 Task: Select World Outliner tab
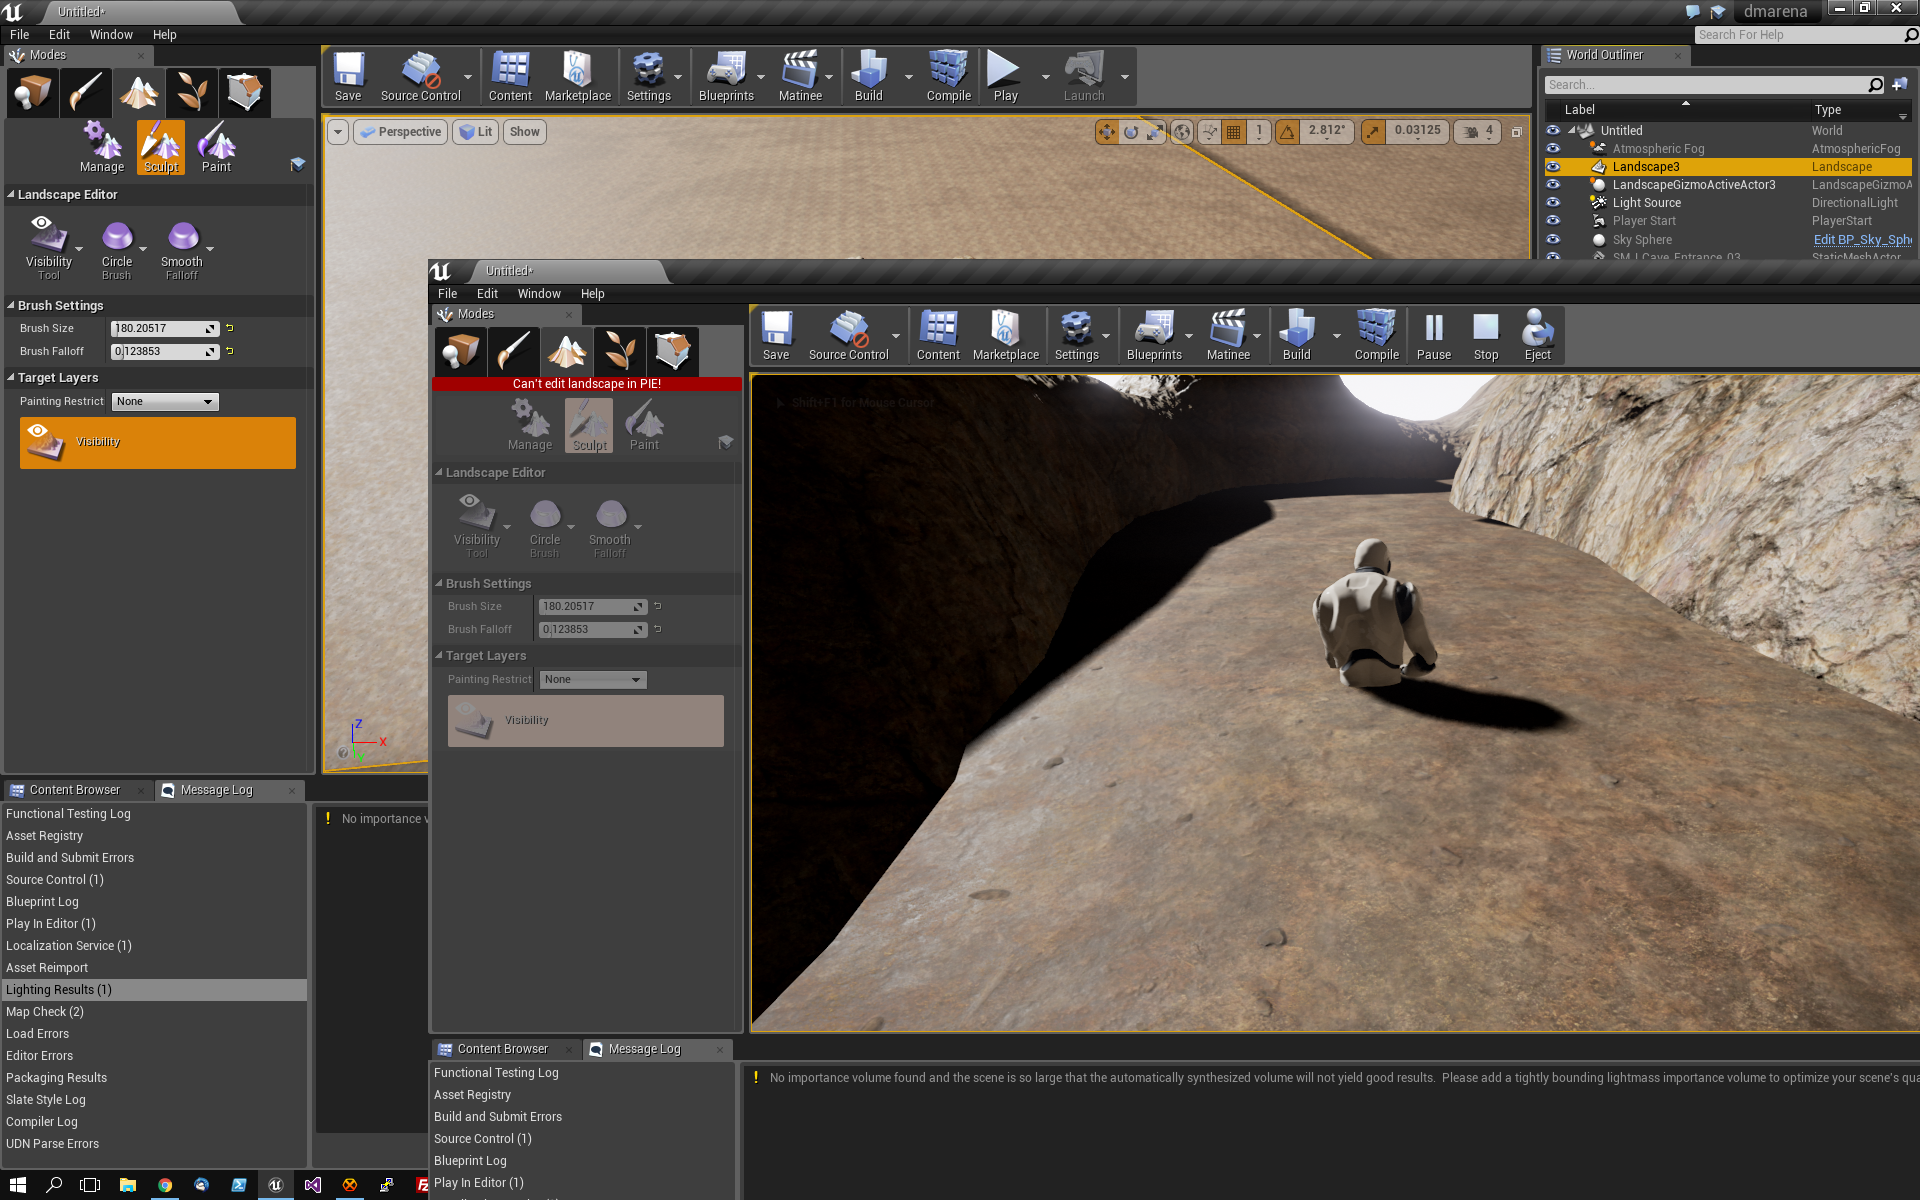1604,55
